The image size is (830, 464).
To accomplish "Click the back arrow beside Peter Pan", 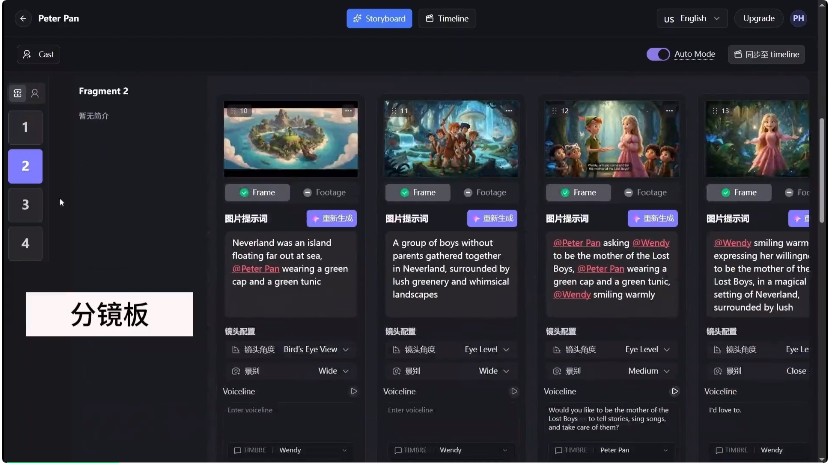I will [x=23, y=18].
